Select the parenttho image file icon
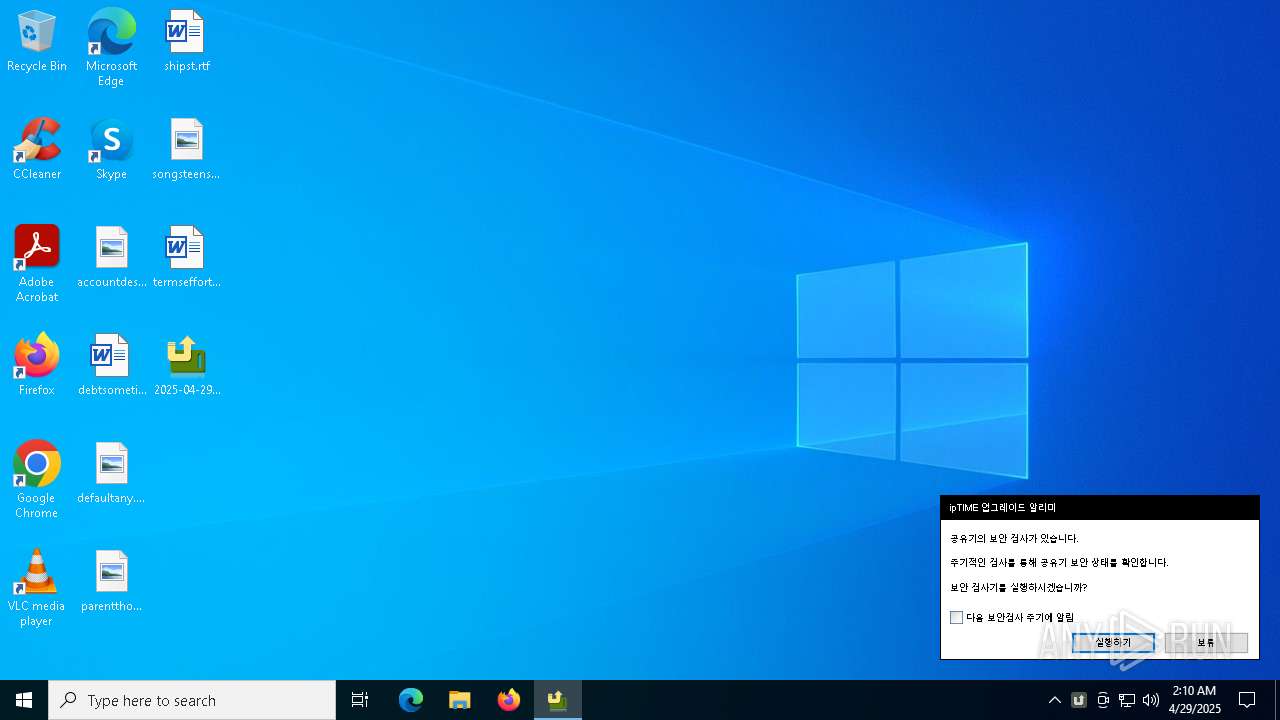Viewport: 1280px width, 720px height. point(111,582)
